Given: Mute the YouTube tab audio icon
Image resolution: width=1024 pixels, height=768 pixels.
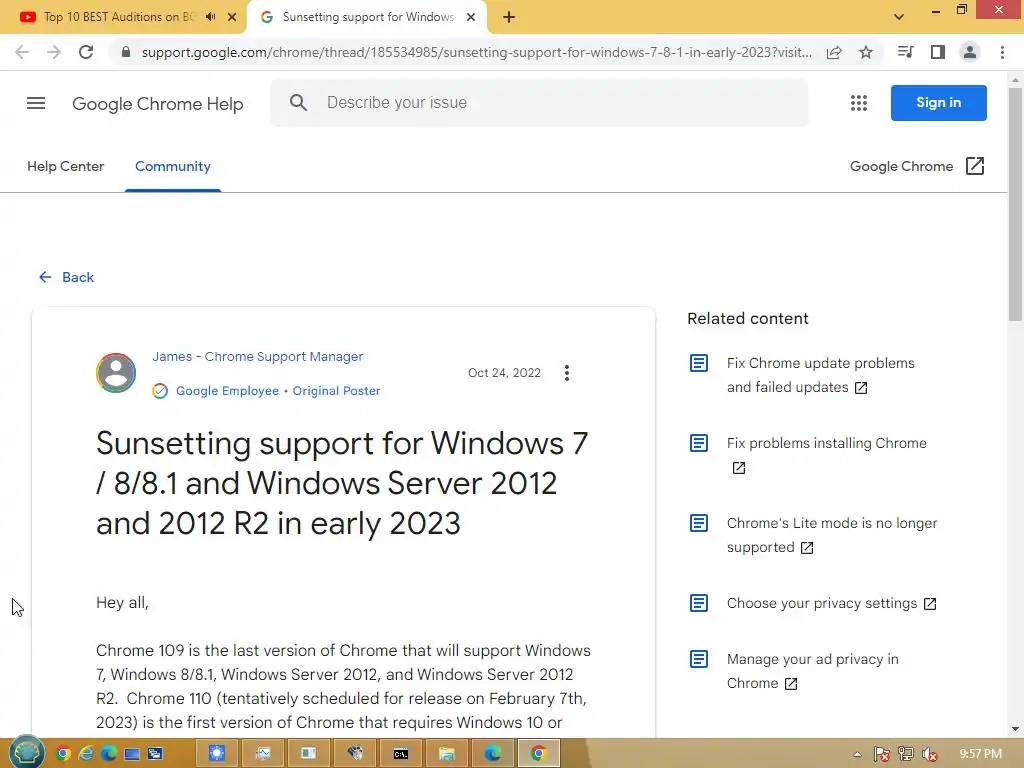Looking at the screenshot, I should pos(210,17).
